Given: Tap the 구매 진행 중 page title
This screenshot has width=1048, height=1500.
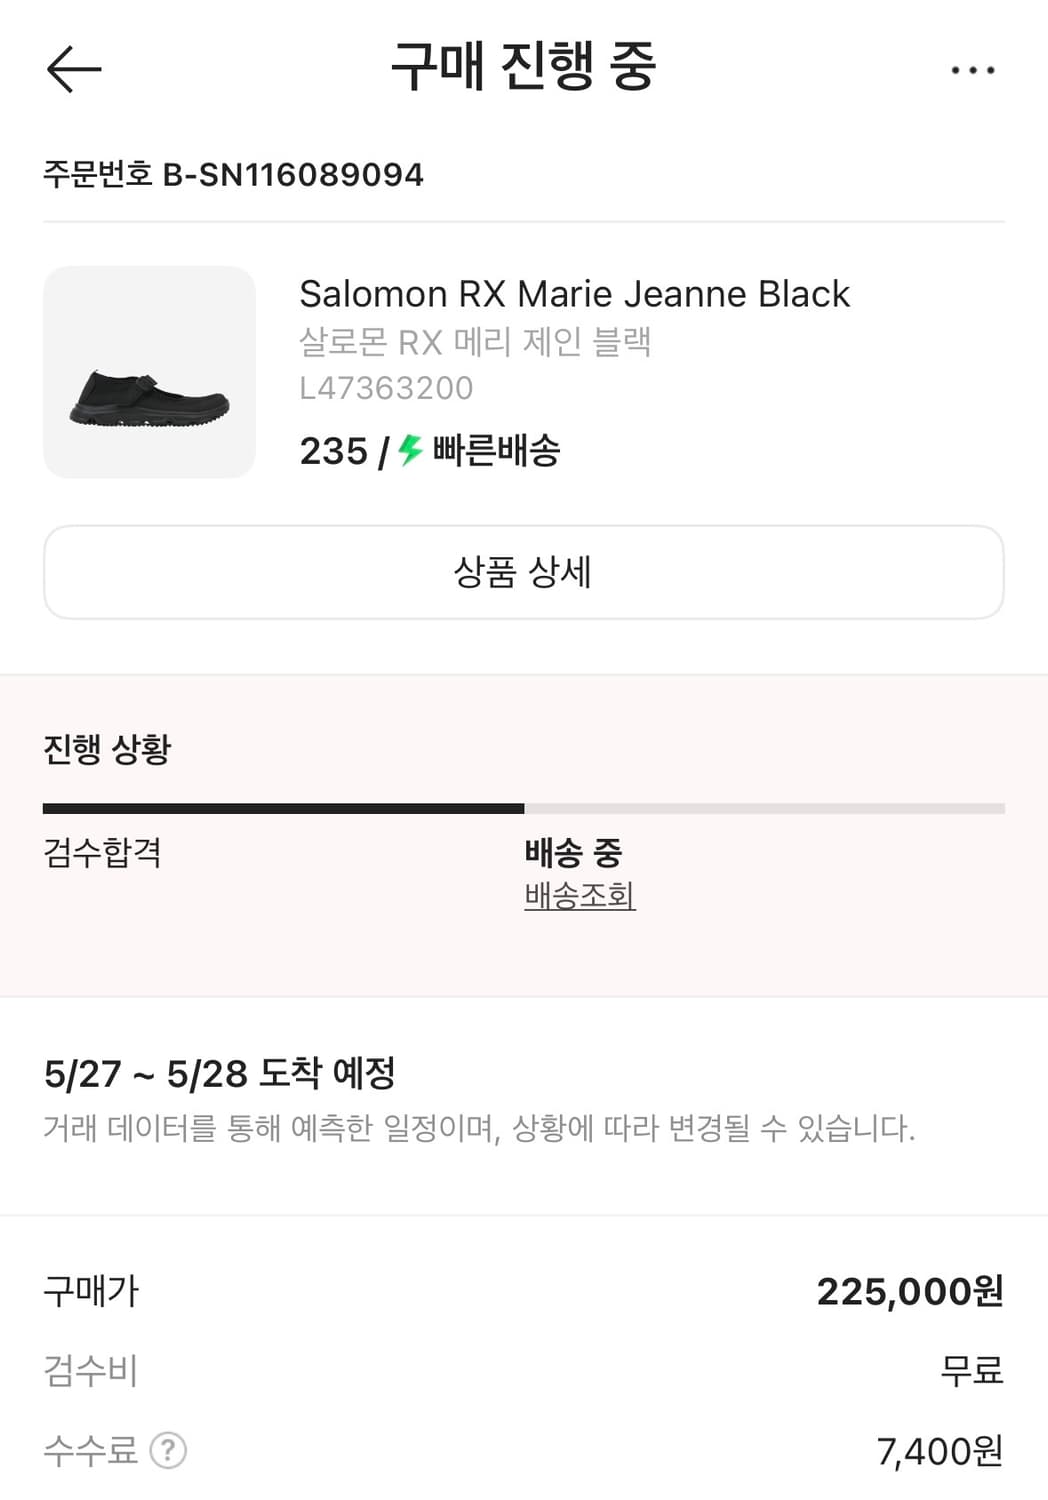Looking at the screenshot, I should tap(523, 68).
